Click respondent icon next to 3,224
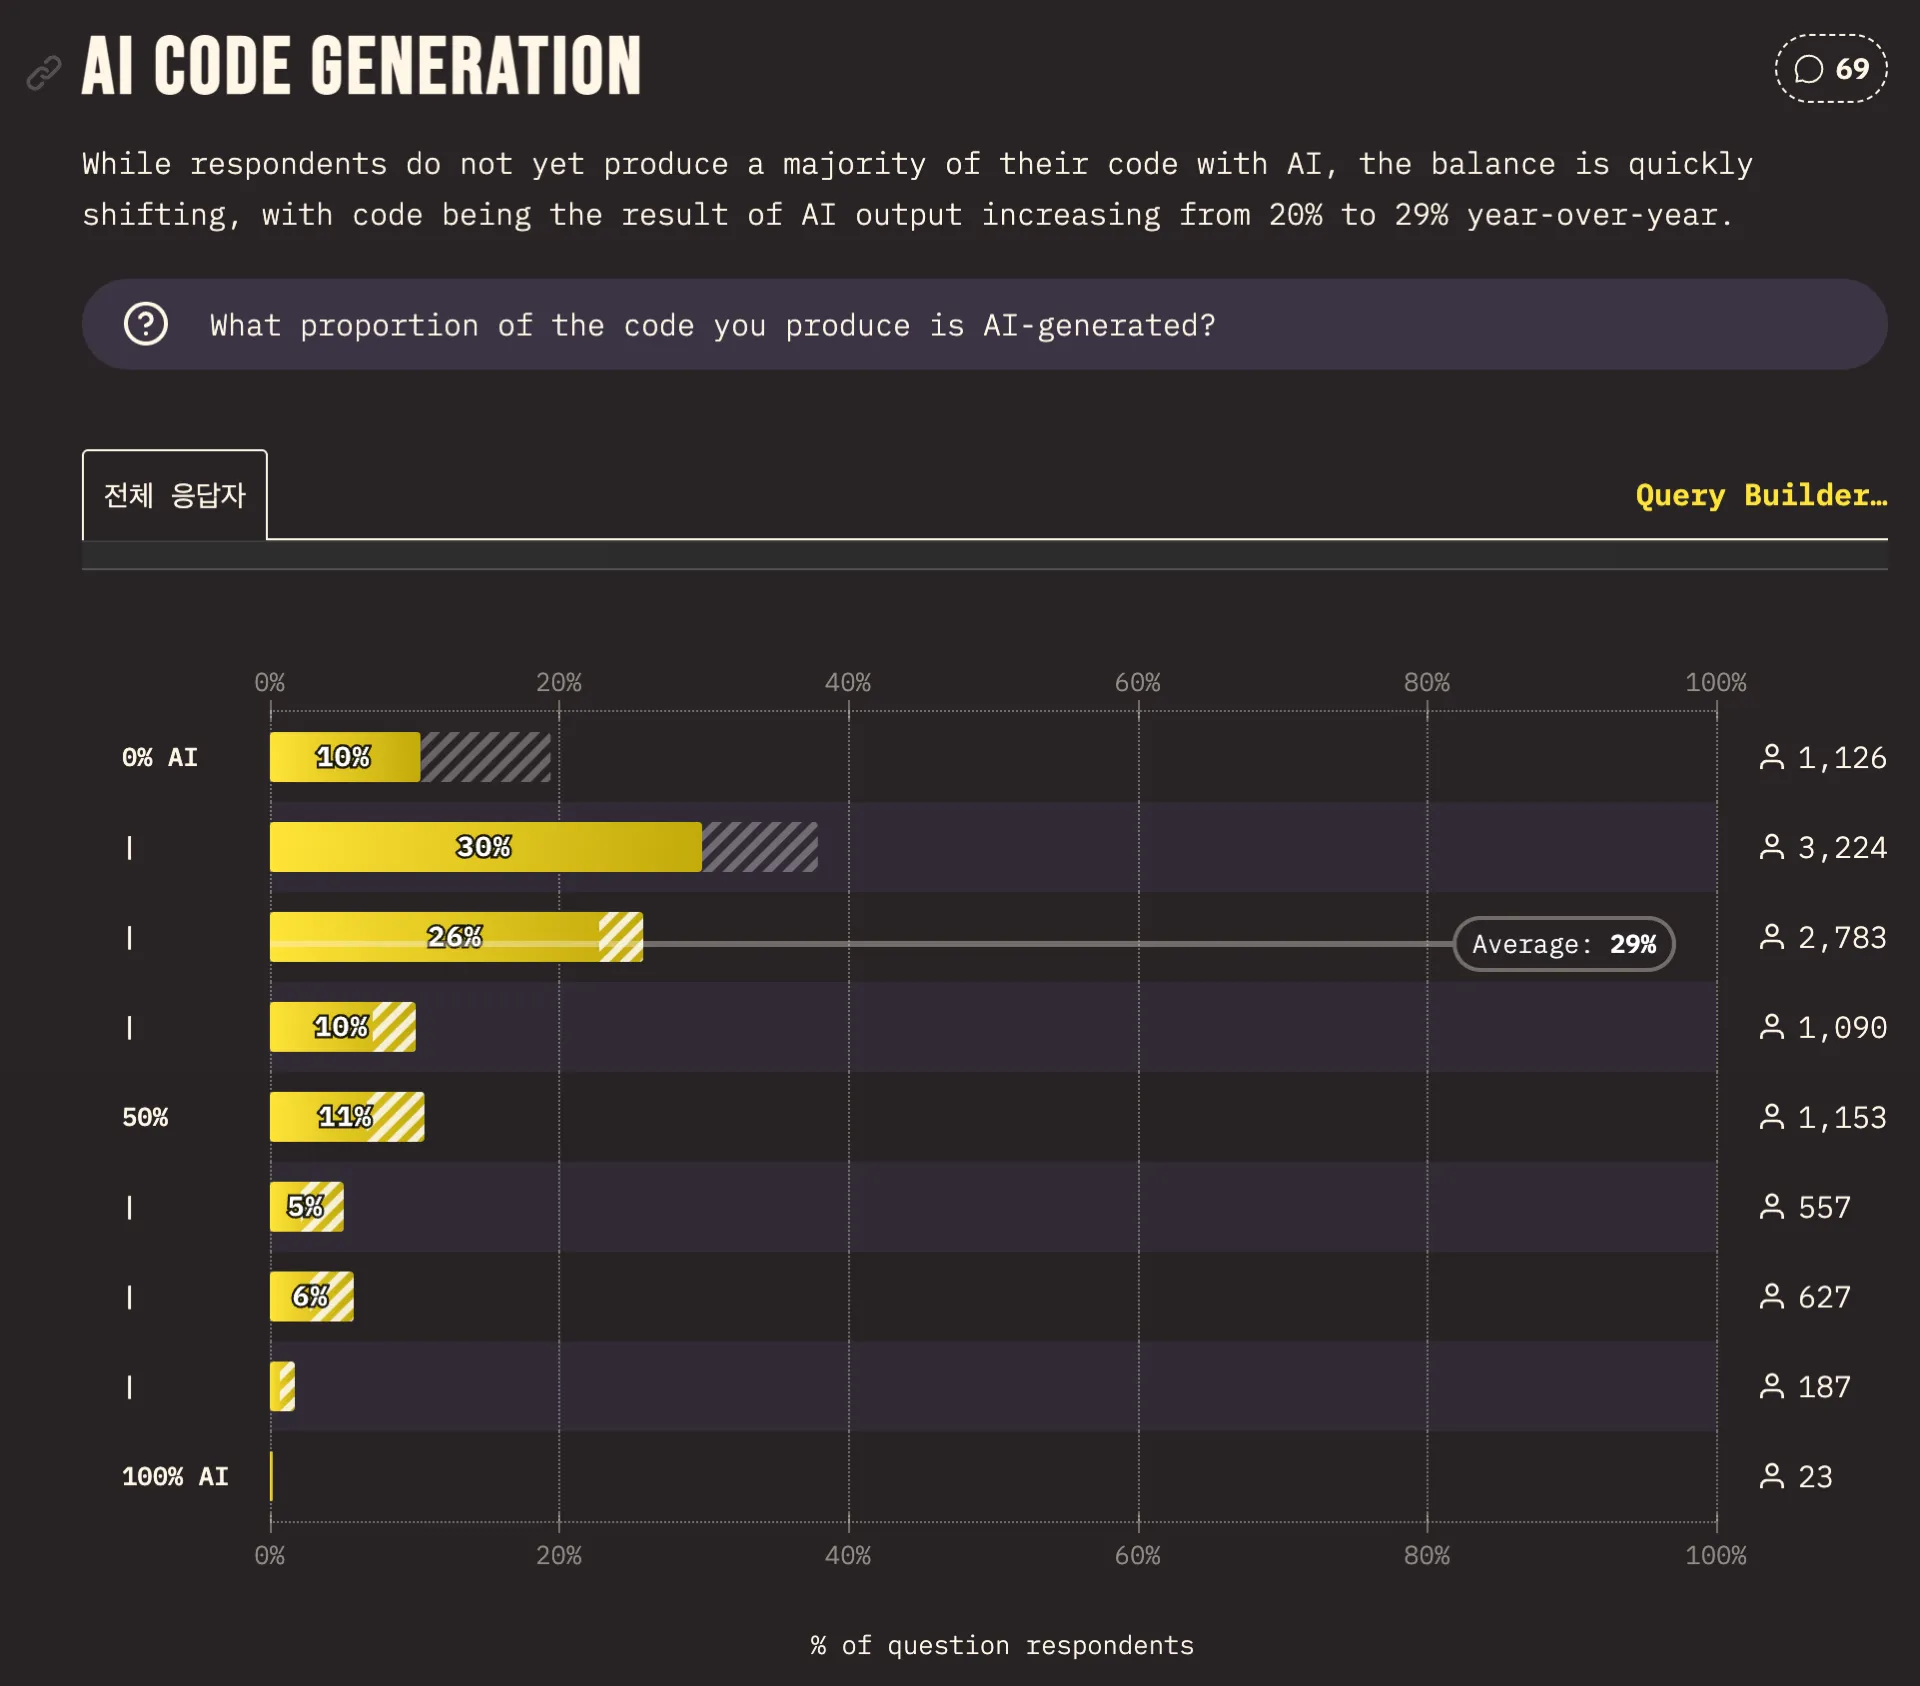Screen dimensions: 1920x1686 (1771, 847)
